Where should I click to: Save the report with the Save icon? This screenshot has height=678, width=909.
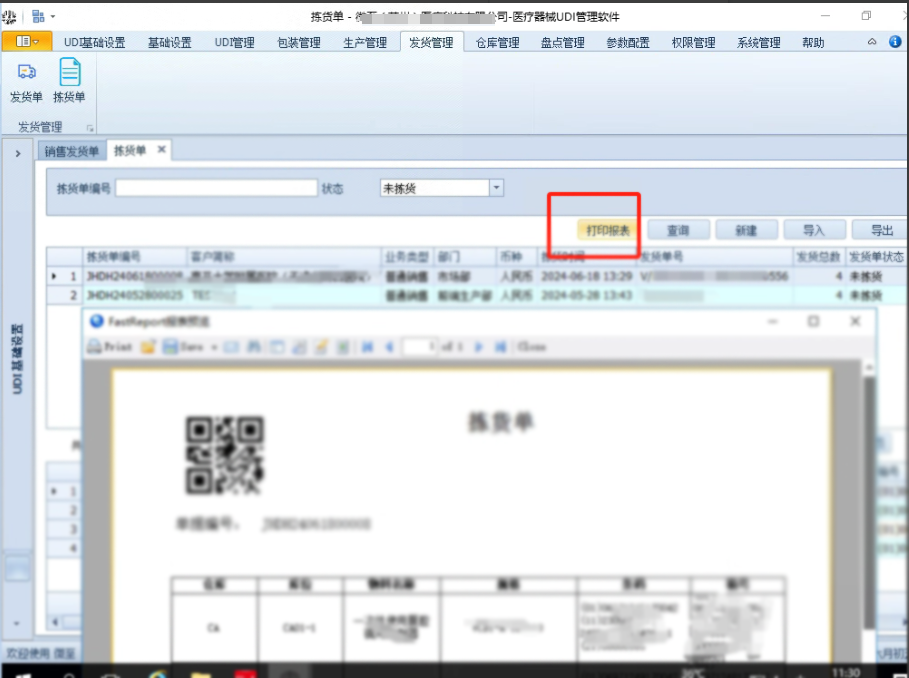coord(167,347)
